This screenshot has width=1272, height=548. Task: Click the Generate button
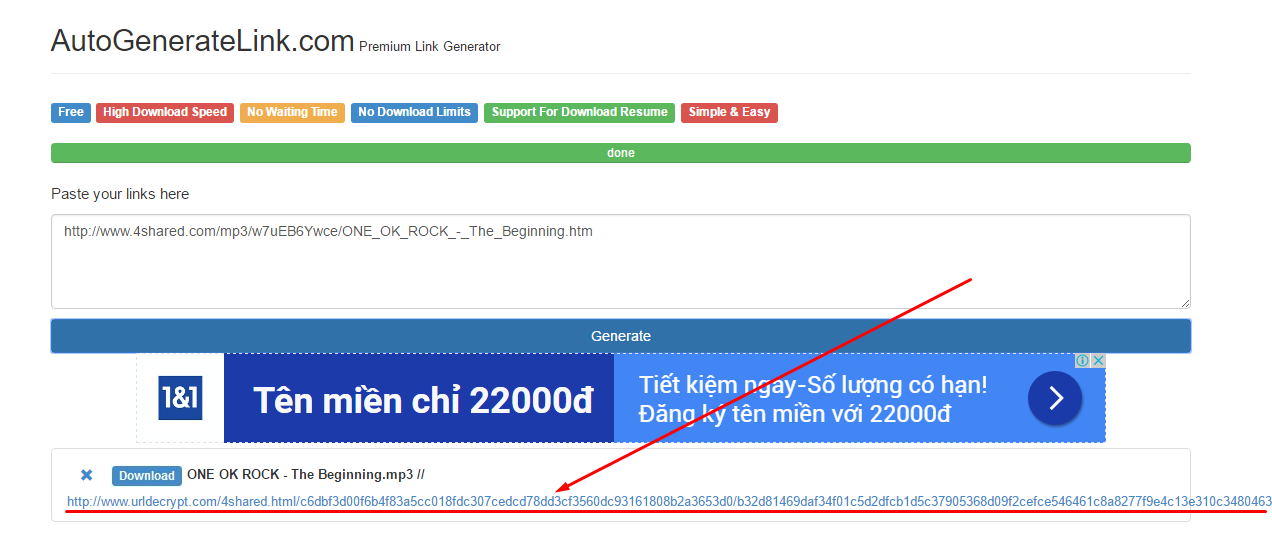(620, 336)
